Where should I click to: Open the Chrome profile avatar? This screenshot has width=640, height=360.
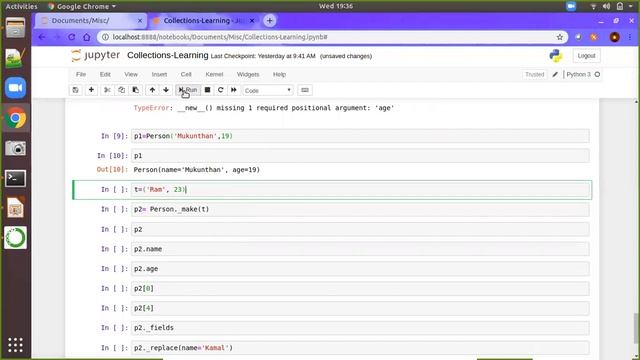[x=615, y=37]
